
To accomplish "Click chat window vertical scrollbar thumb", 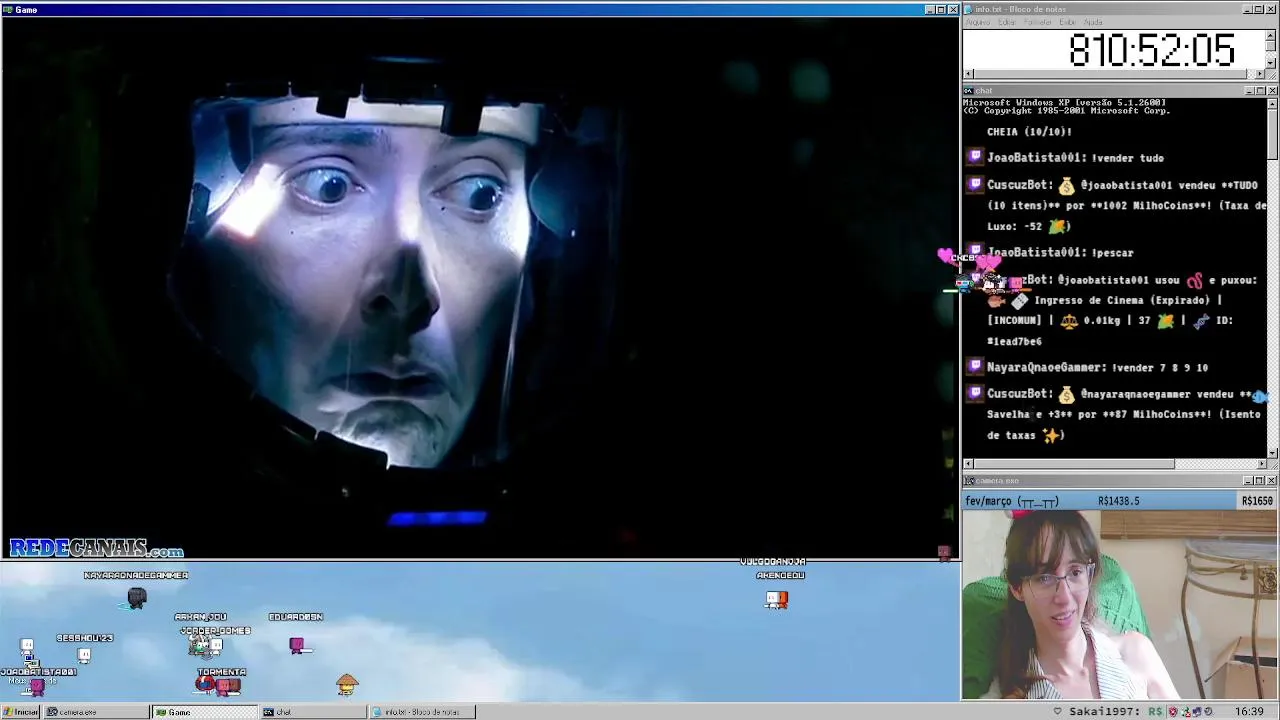I will tap(1272, 134).
